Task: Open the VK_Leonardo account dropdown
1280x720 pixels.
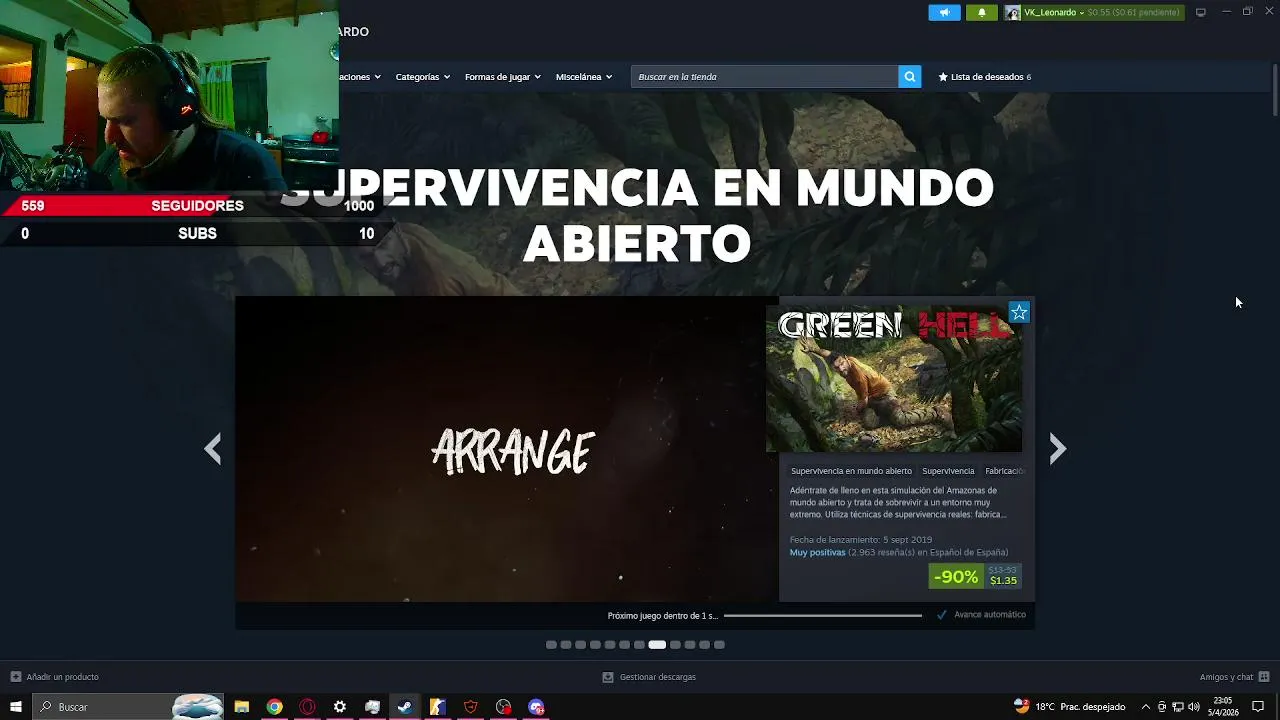Action: pyautogui.click(x=1054, y=12)
